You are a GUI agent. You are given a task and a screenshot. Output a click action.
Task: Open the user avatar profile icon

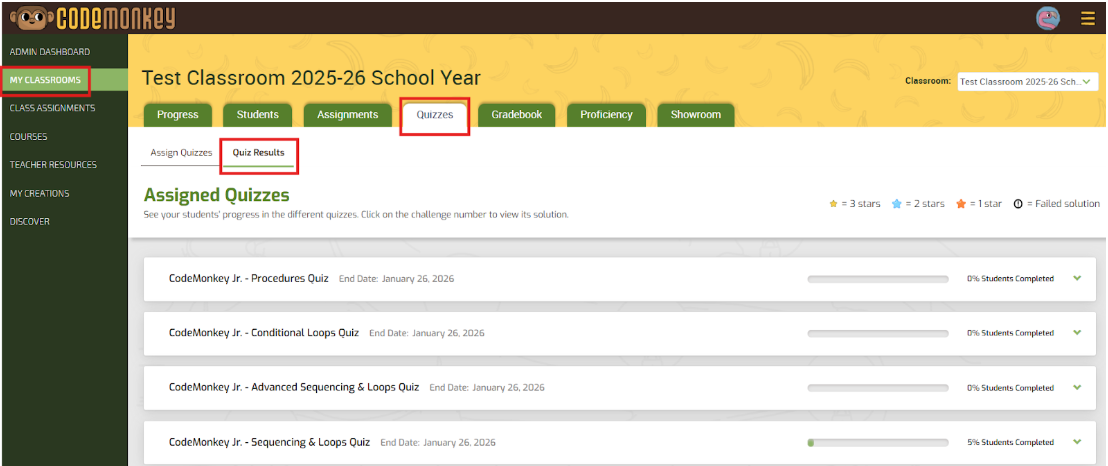point(1047,17)
